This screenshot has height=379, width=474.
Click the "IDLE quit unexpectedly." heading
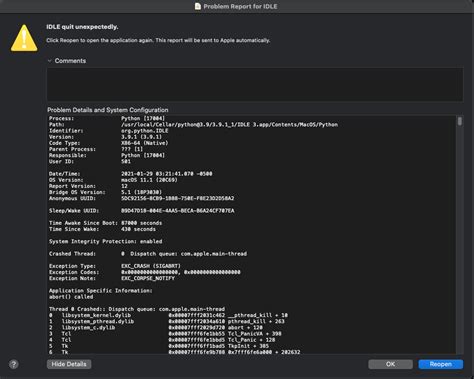82,27
